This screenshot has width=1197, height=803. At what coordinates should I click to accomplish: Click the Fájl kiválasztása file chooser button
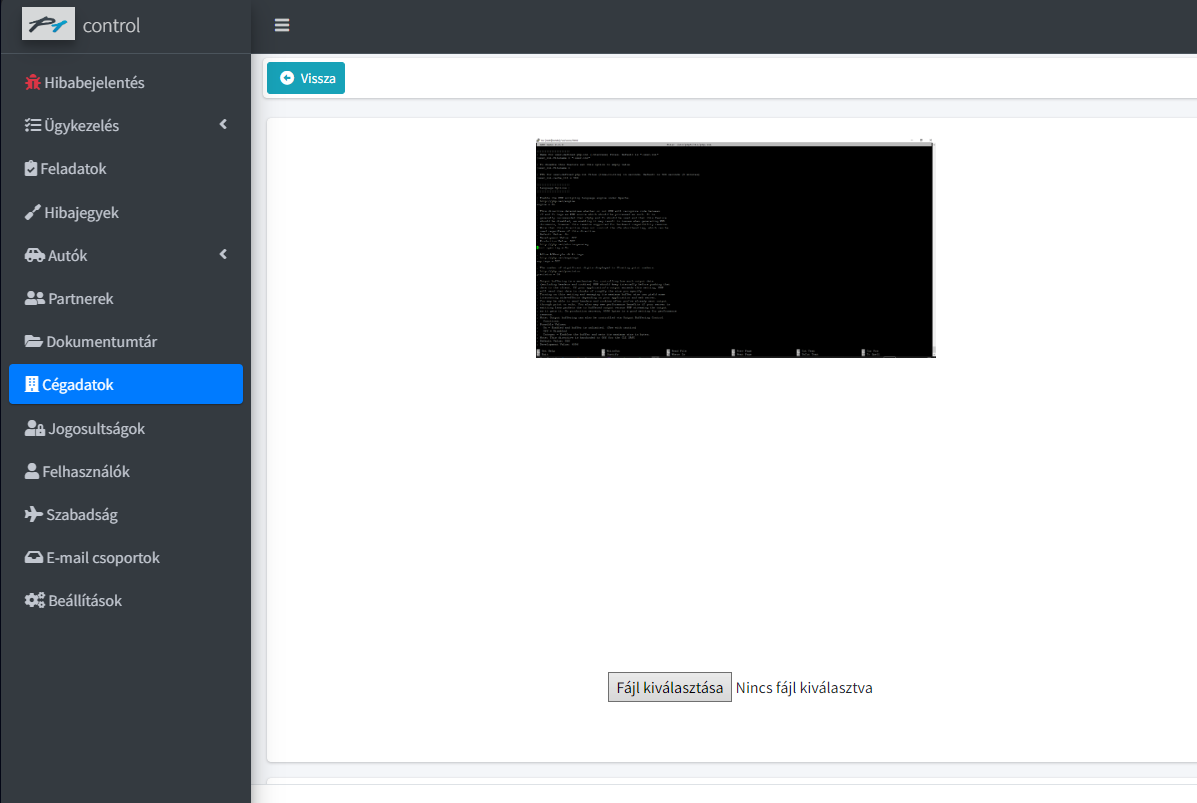pyautogui.click(x=669, y=687)
